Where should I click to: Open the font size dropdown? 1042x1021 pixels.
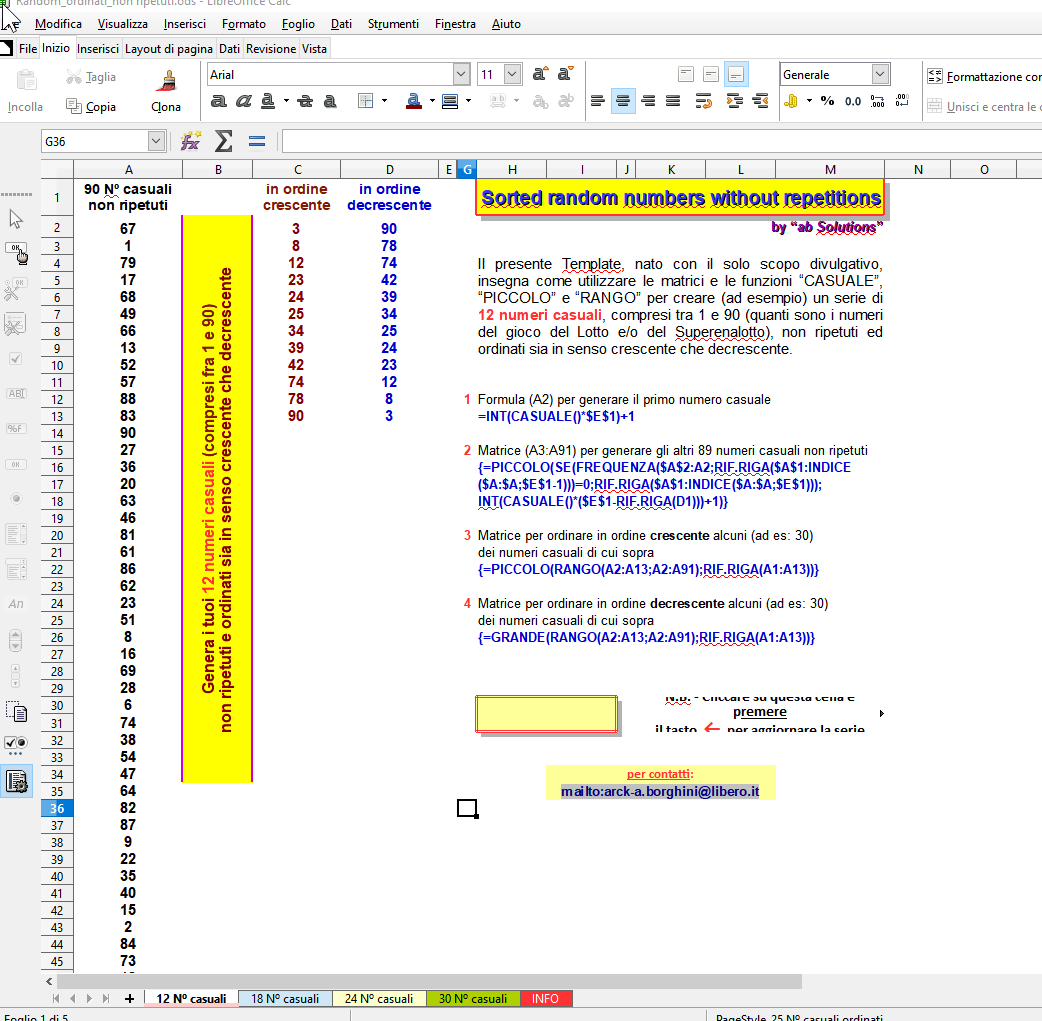[x=512, y=74]
